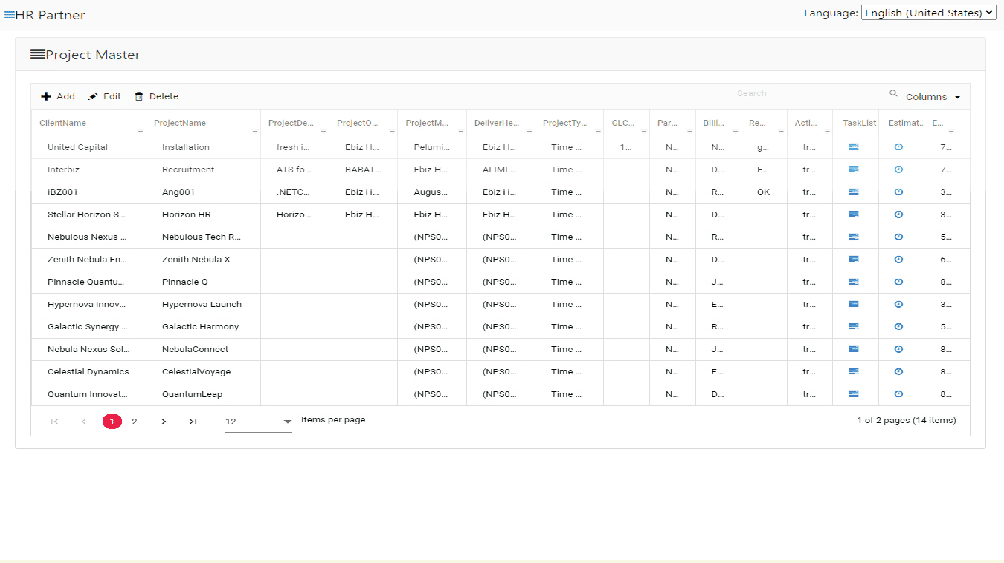1004x563 pixels.
Task: Go to page 2
Action: [x=134, y=421]
